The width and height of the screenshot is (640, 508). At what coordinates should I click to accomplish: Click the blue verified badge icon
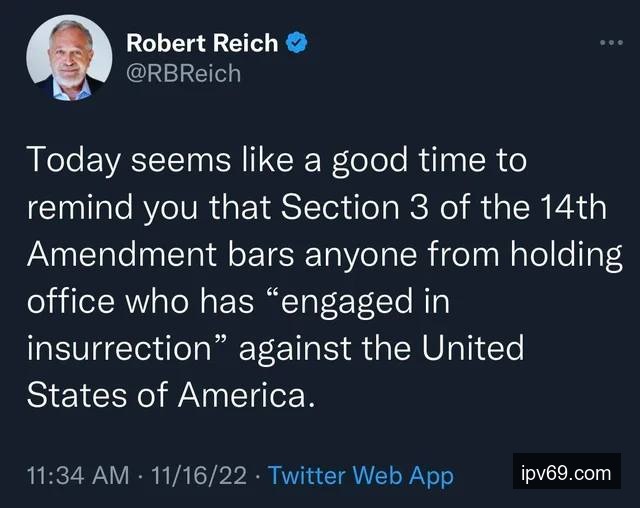[297, 43]
